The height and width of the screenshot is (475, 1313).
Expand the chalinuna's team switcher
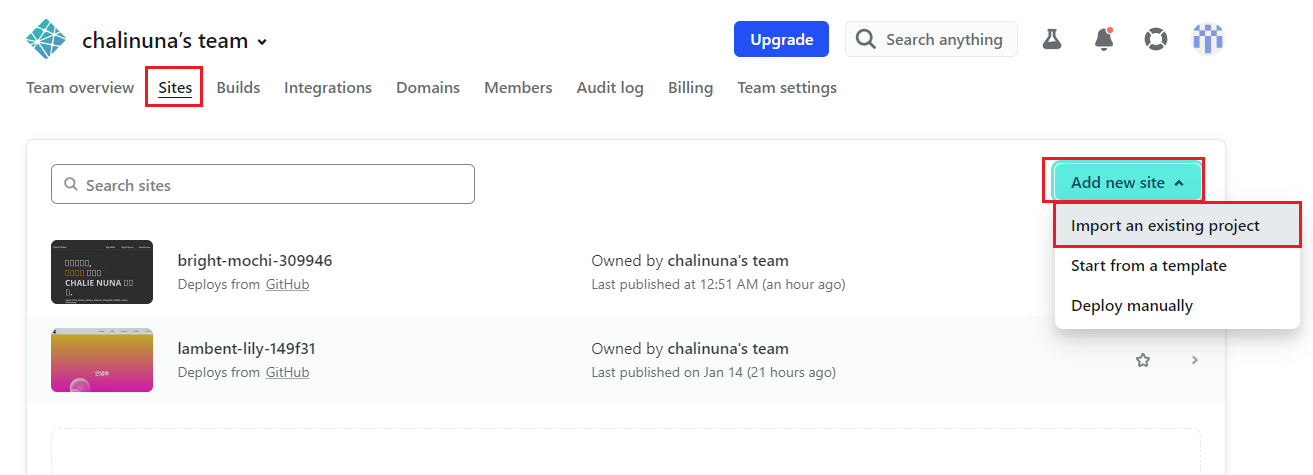click(x=175, y=41)
